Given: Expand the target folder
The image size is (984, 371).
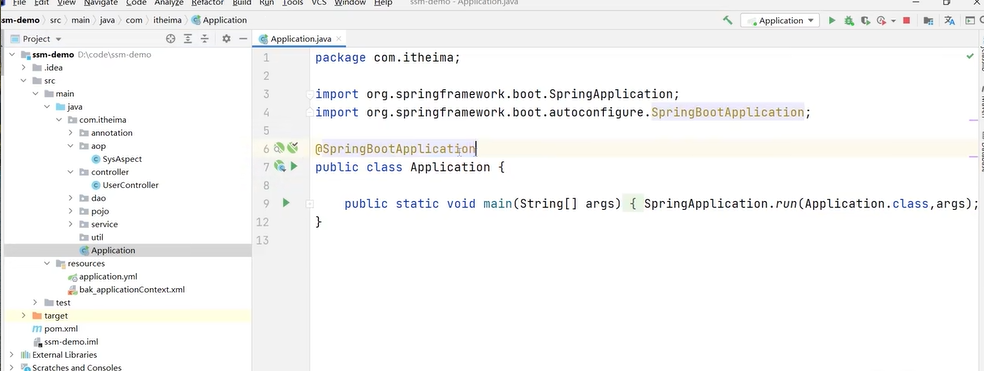Looking at the screenshot, I should [x=23, y=316].
